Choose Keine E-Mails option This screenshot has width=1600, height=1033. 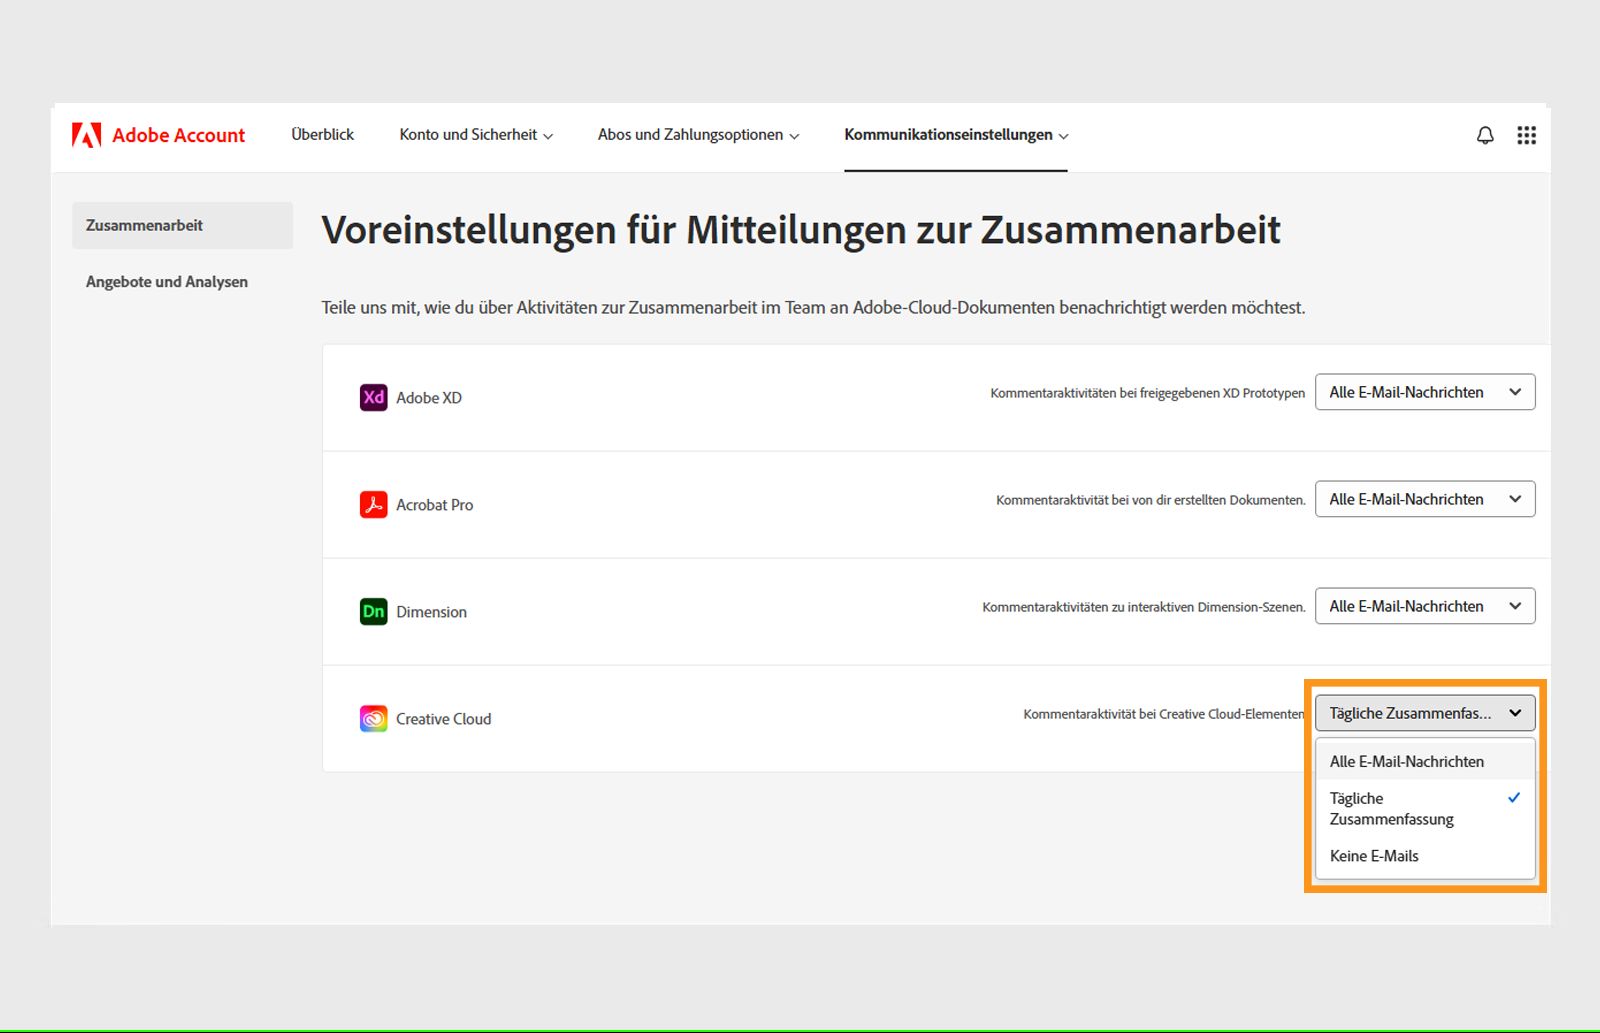[1425, 856]
